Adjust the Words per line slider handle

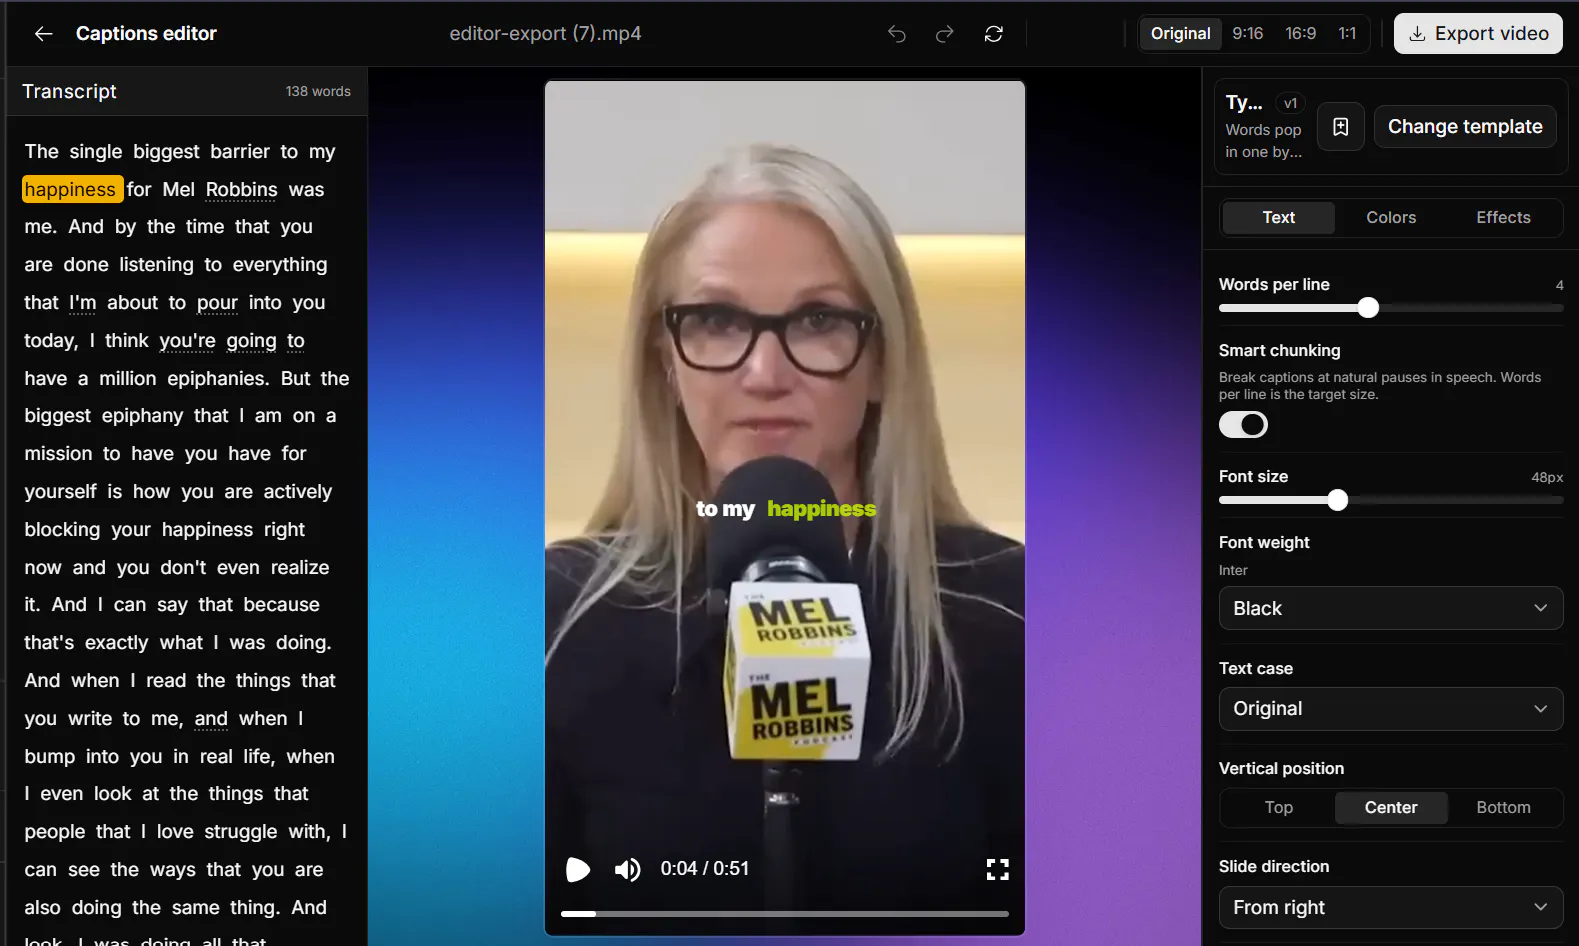click(x=1368, y=308)
